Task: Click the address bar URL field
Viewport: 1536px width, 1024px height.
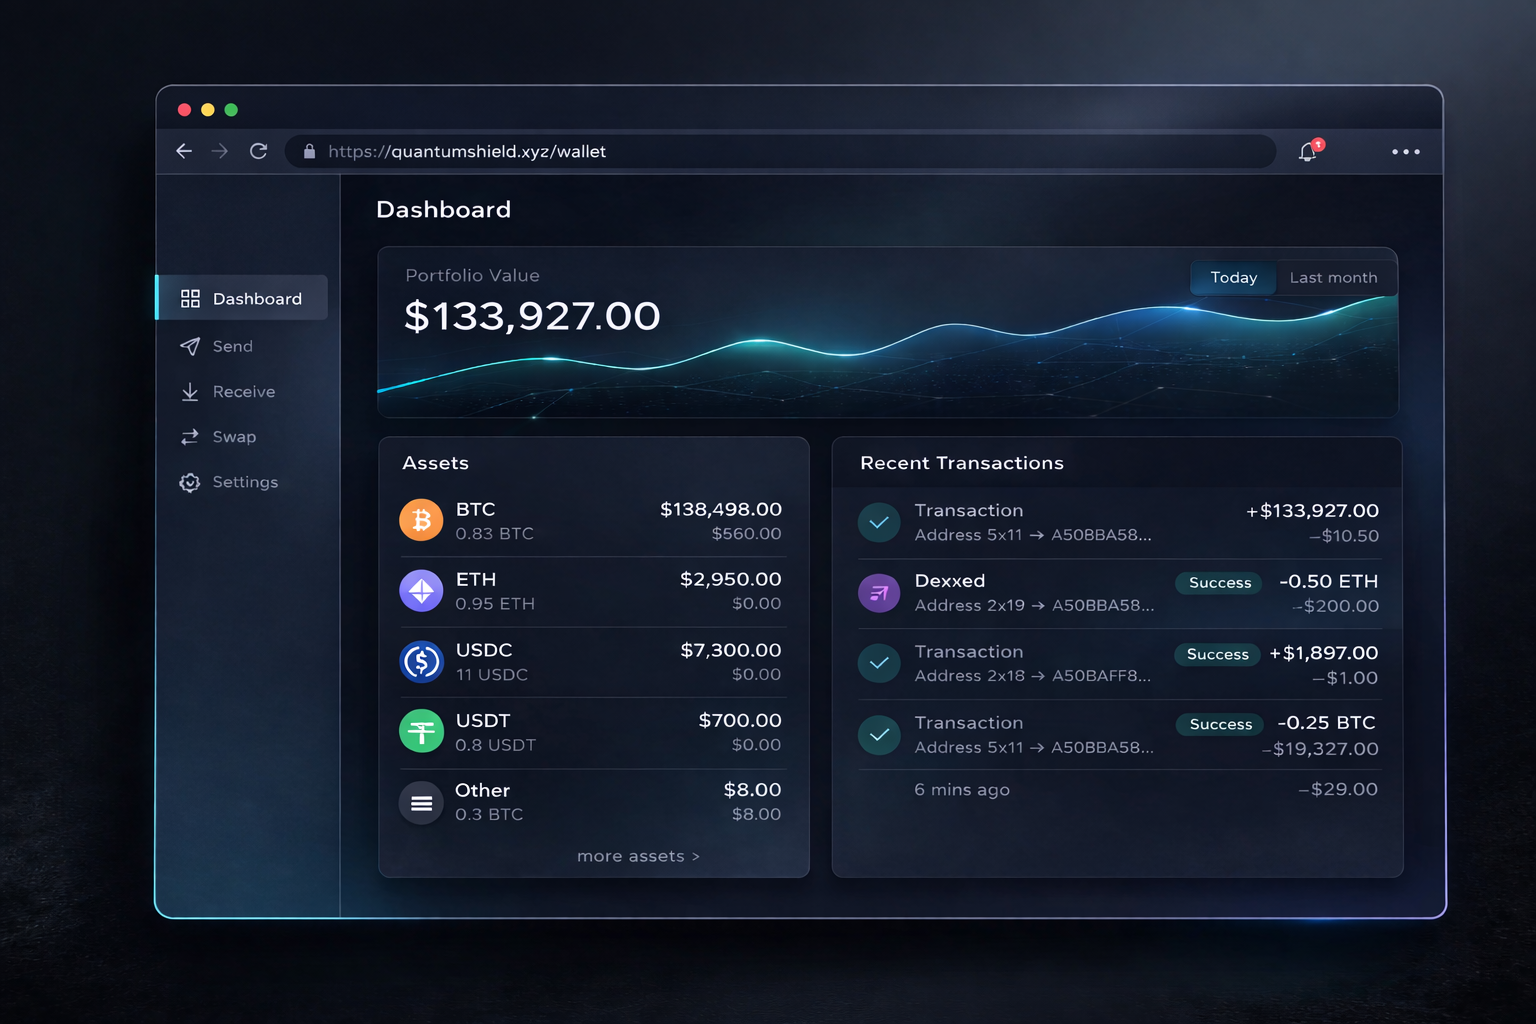Action: coord(700,151)
